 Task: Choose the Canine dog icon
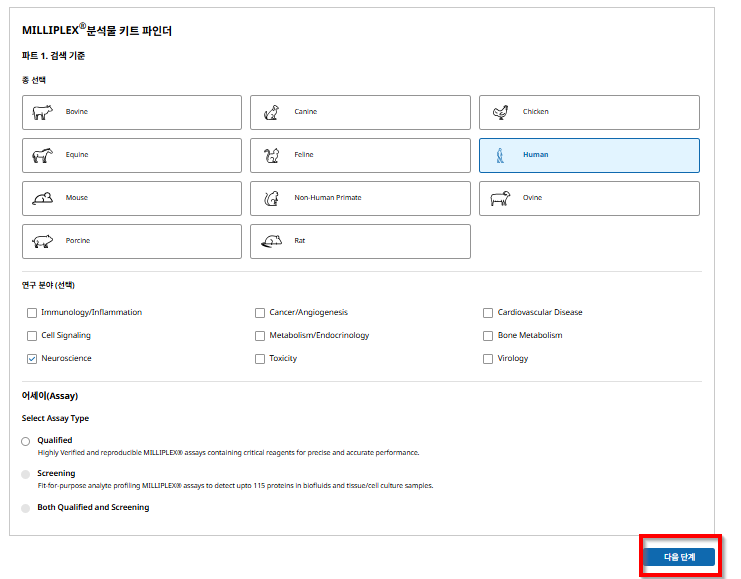click(271, 112)
